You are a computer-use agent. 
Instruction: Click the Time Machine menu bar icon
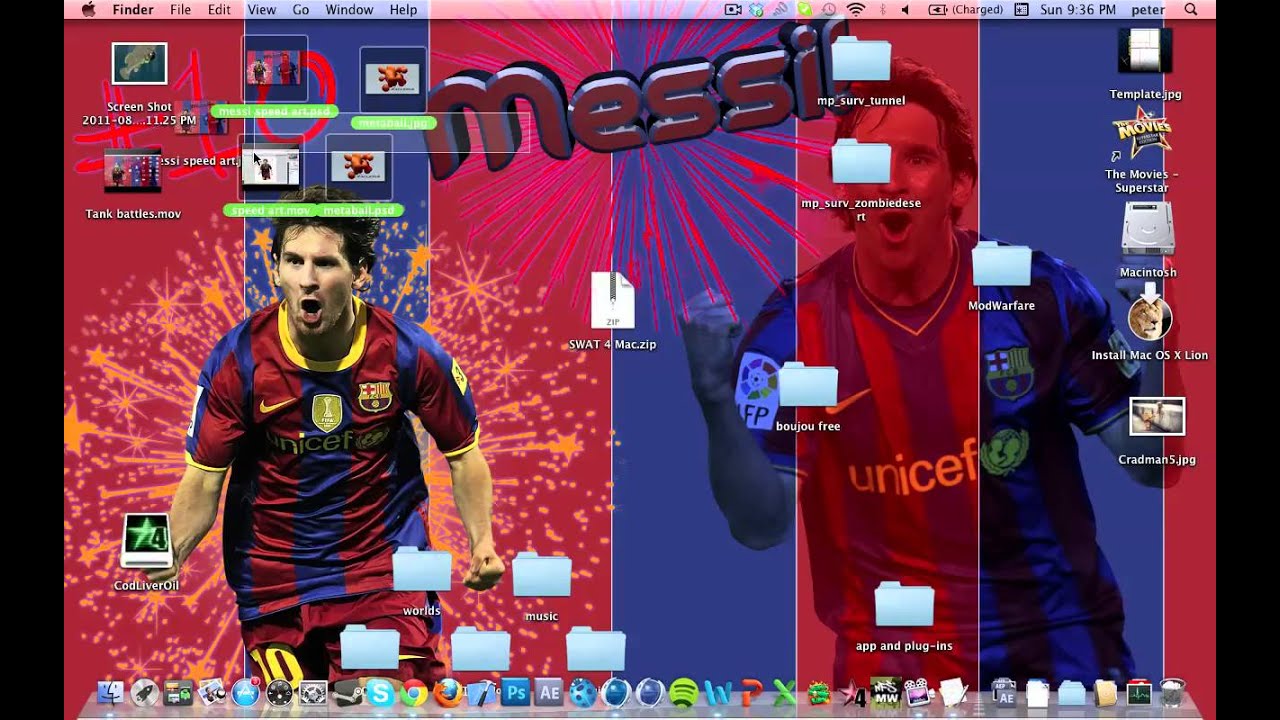click(x=829, y=9)
